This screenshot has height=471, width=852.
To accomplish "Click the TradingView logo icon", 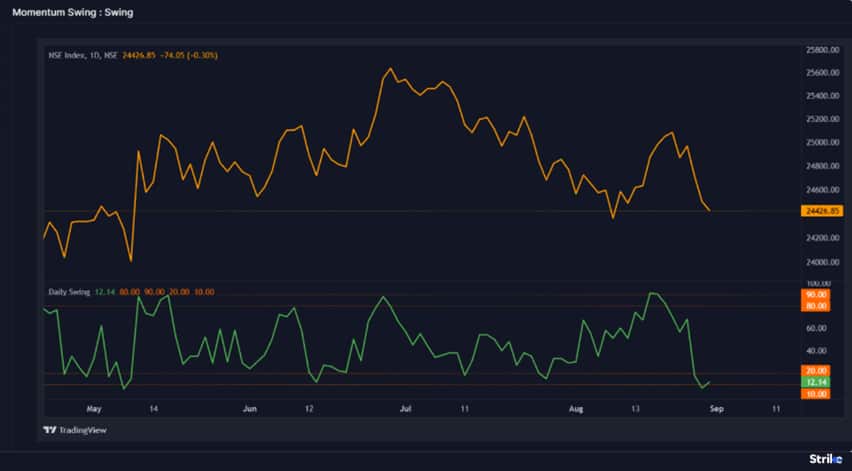I will click(50, 430).
